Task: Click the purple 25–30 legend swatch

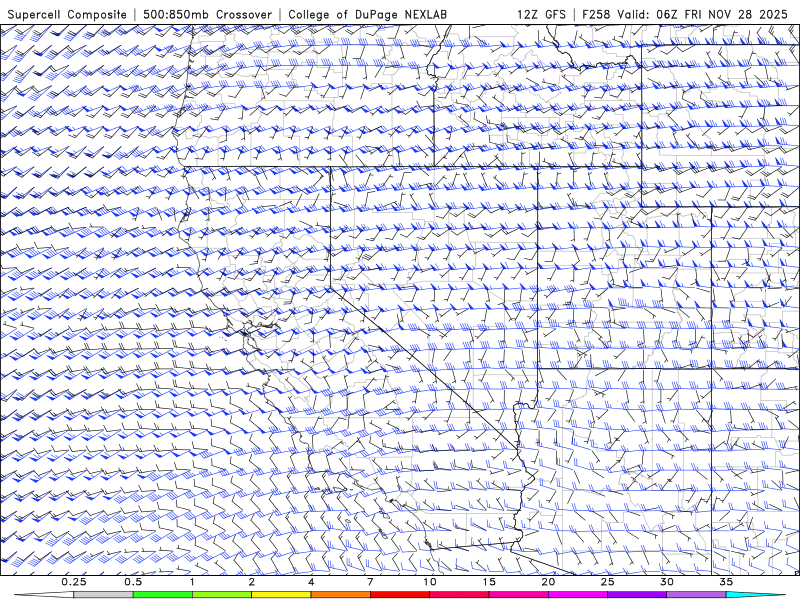Action: [x=637, y=595]
